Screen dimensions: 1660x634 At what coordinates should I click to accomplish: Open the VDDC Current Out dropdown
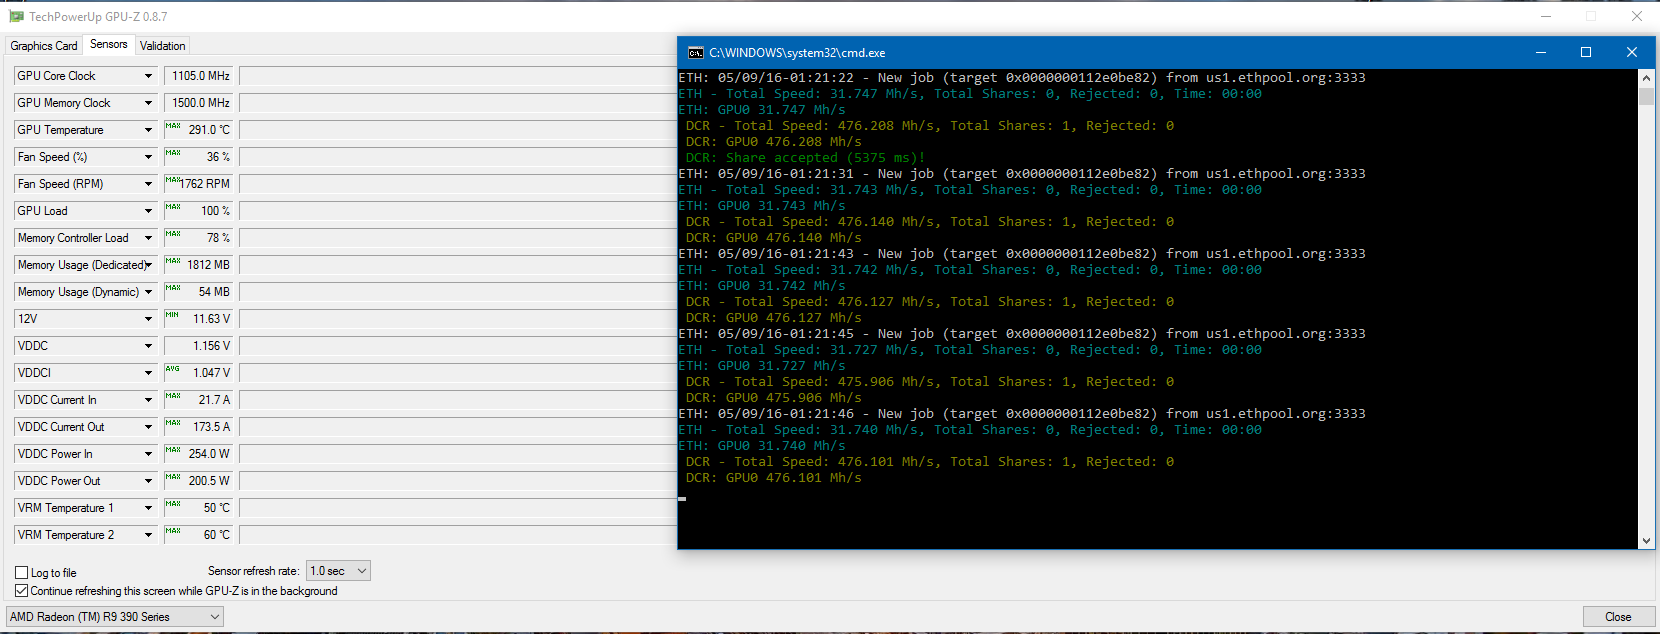[148, 427]
